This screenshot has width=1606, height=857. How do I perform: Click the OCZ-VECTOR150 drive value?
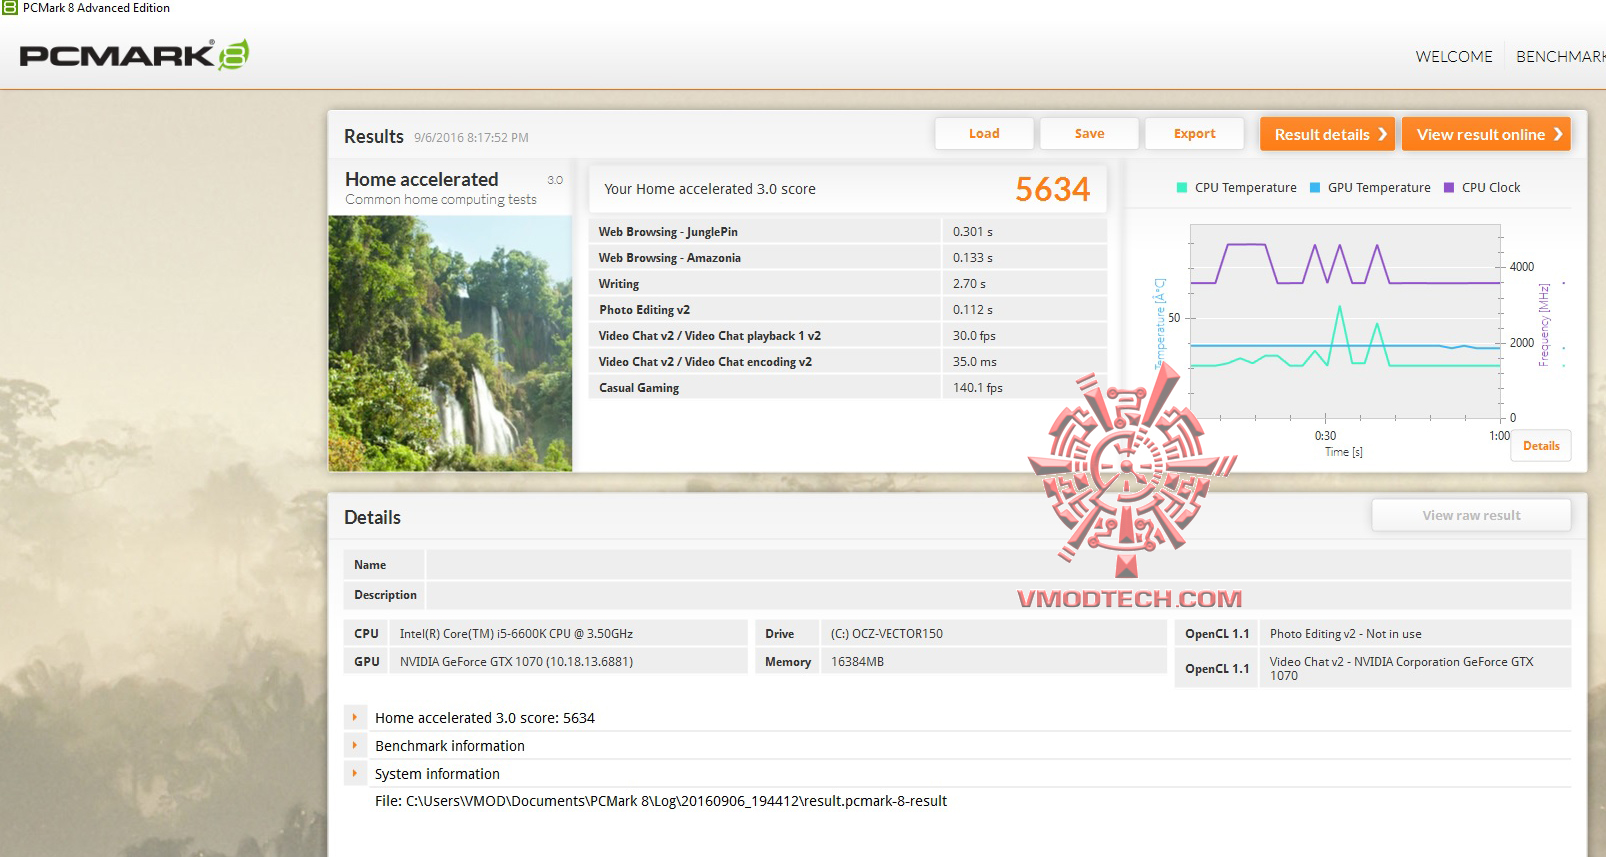pyautogui.click(x=886, y=633)
